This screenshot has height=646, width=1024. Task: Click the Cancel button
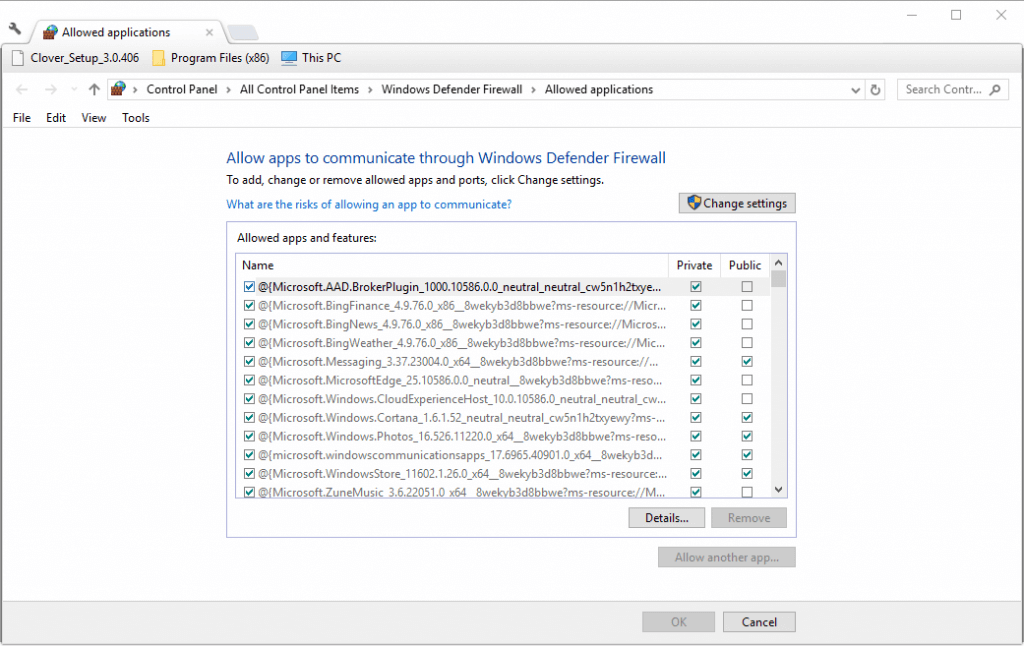tap(759, 622)
